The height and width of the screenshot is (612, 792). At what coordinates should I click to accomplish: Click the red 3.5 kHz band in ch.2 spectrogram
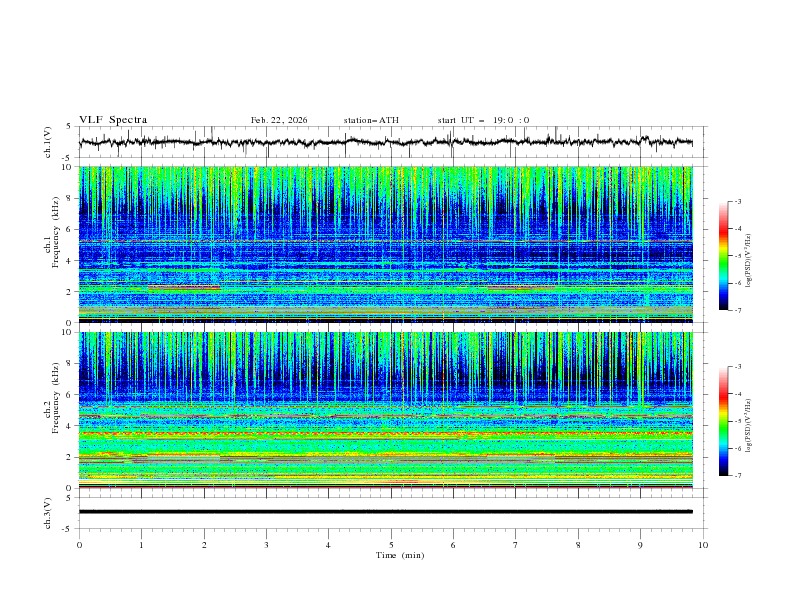pos(386,433)
